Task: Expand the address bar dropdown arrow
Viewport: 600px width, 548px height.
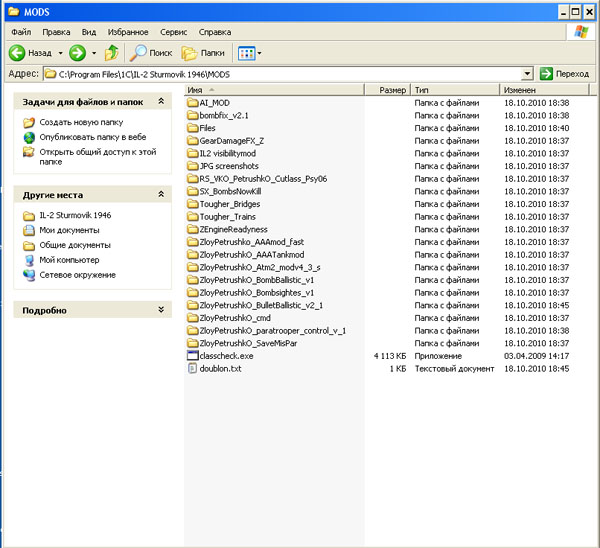Action: (527, 74)
